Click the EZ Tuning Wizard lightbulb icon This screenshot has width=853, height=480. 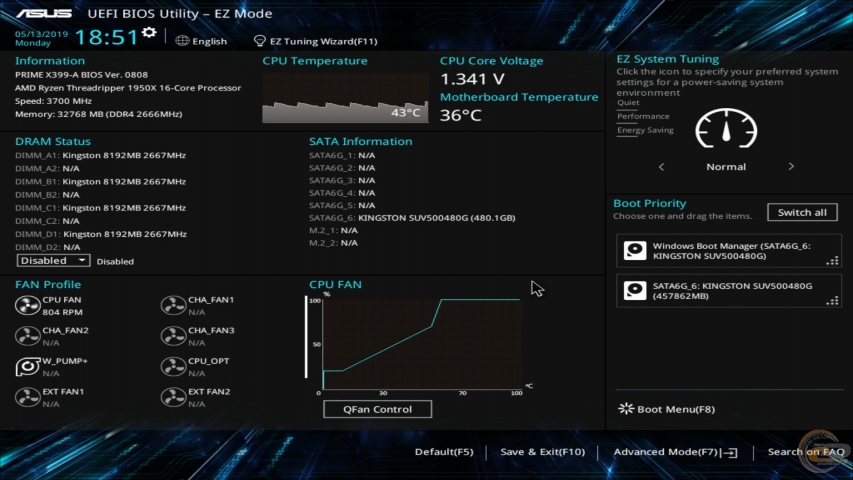point(259,41)
